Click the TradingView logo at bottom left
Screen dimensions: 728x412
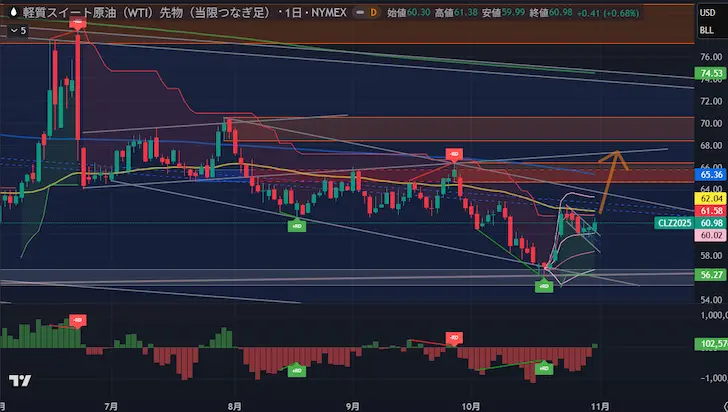click(x=18, y=382)
